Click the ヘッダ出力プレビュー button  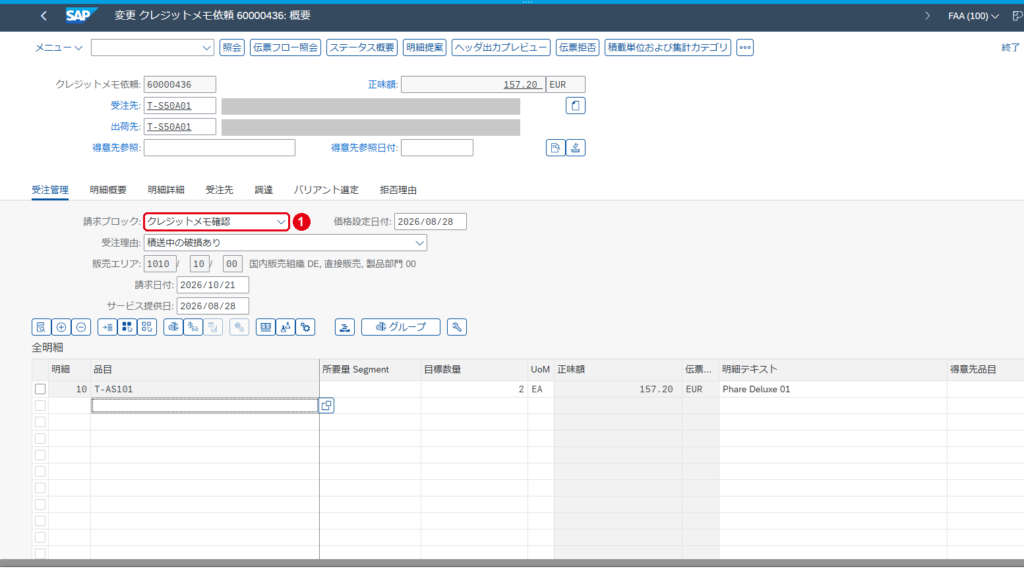pos(501,48)
